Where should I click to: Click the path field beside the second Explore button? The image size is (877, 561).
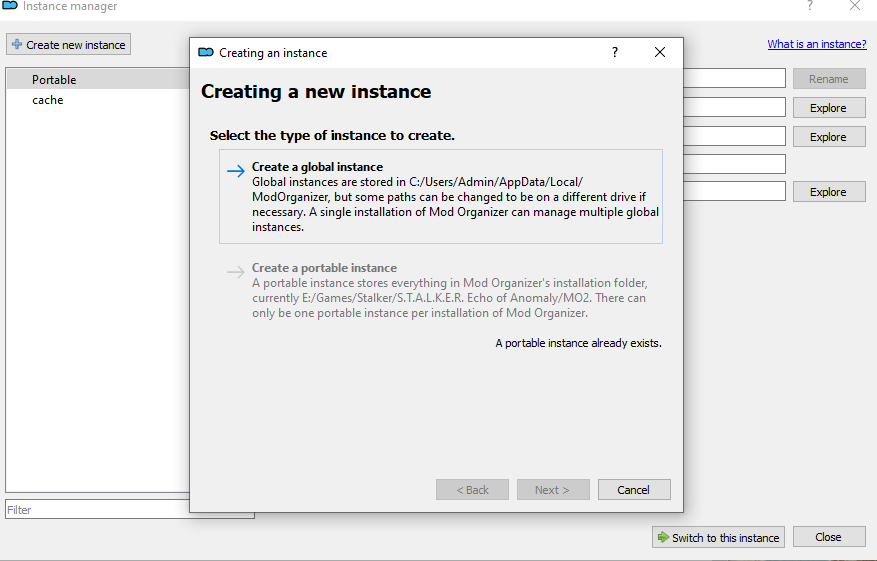[734, 136]
